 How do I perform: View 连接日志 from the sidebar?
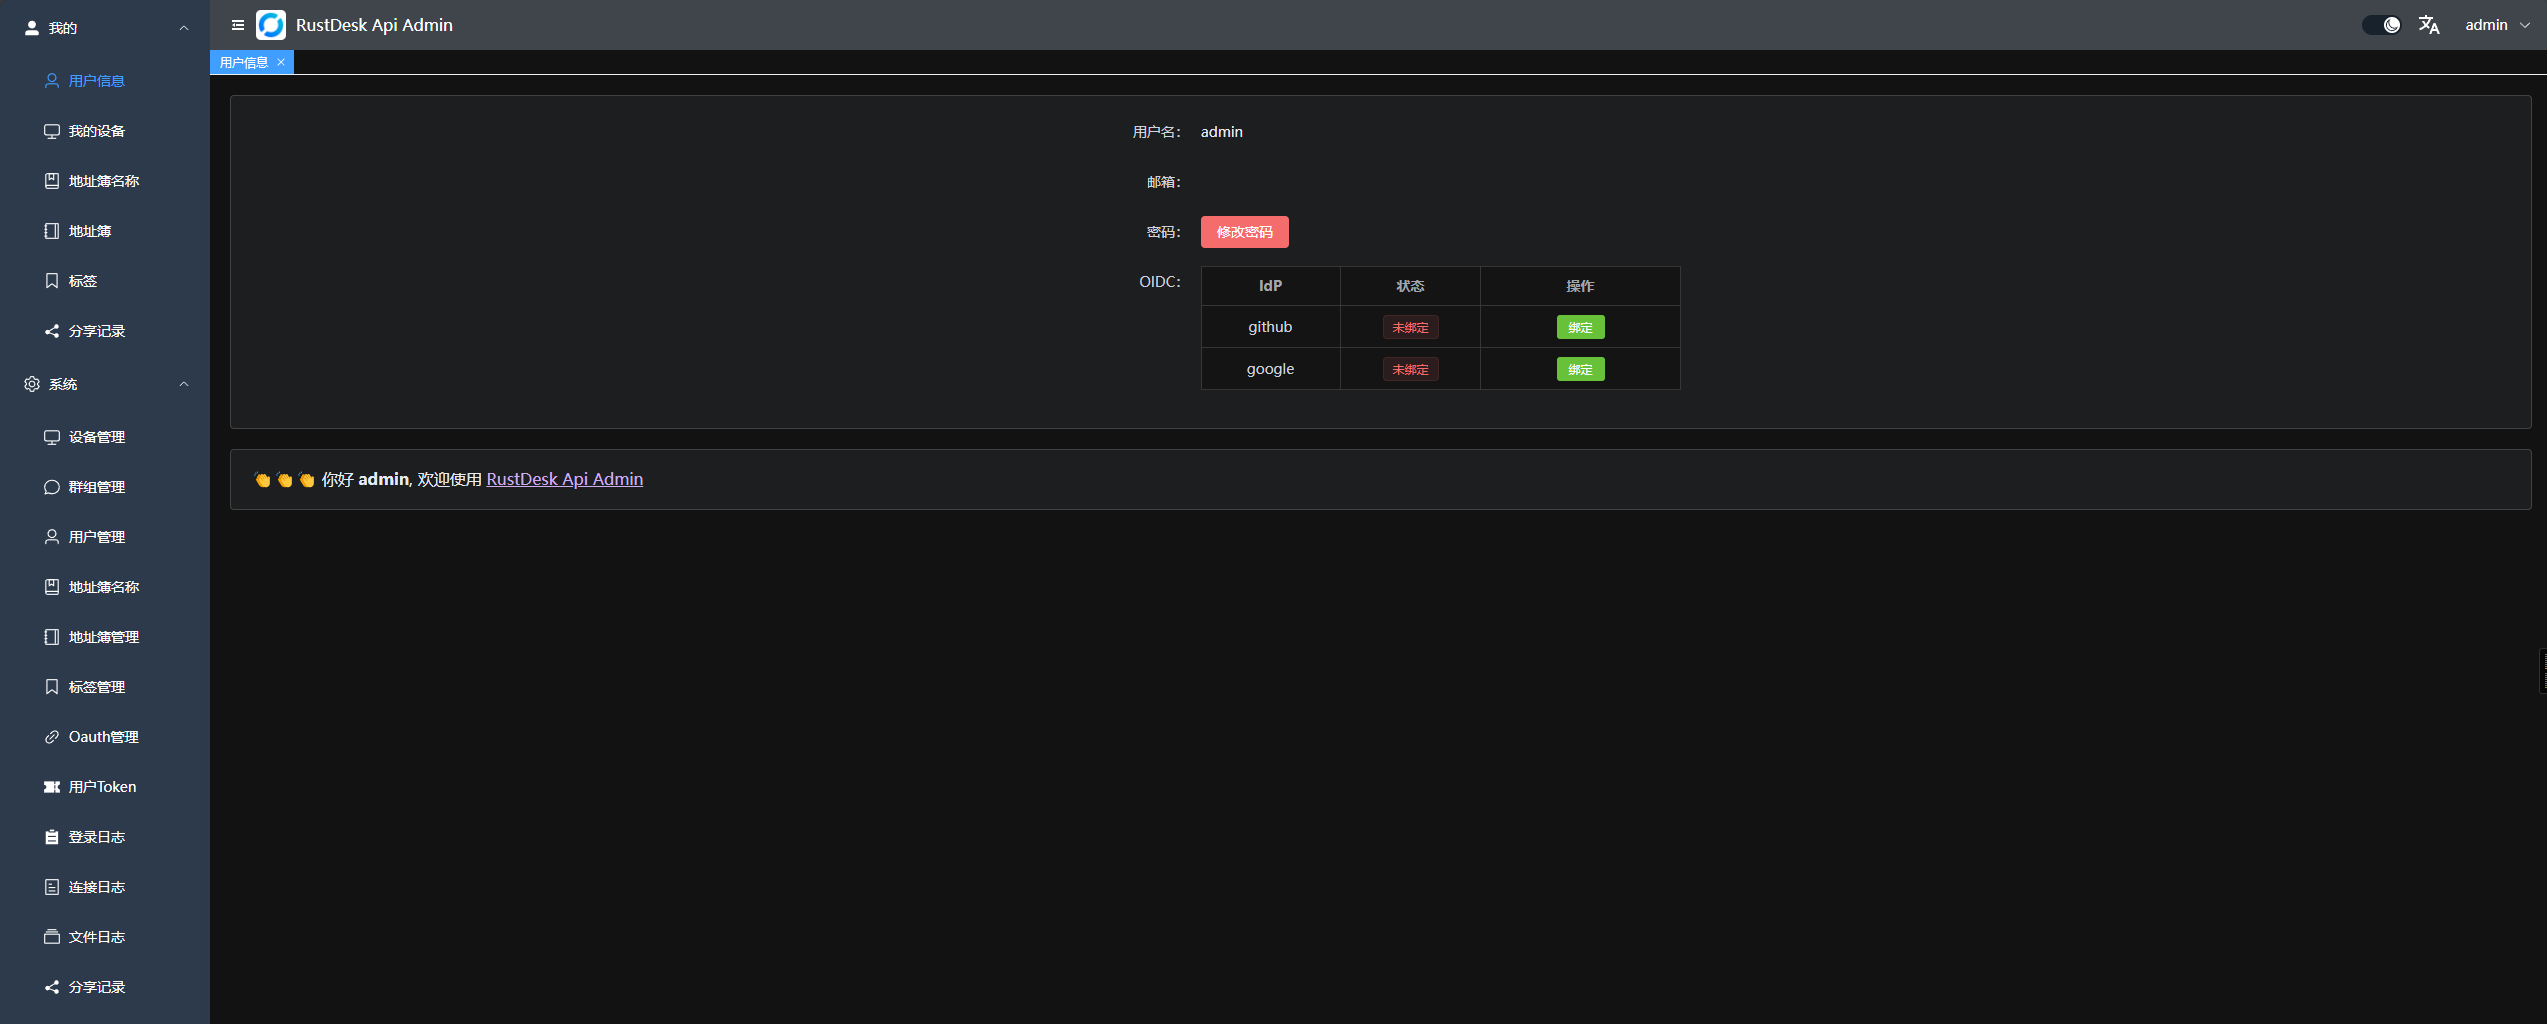97,886
